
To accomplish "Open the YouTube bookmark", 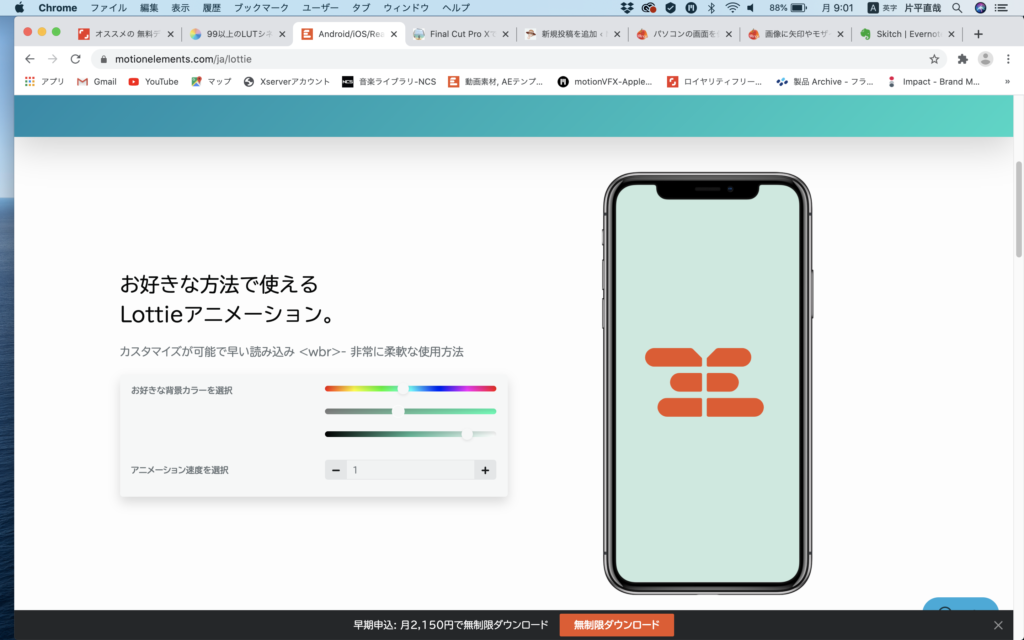I will [153, 82].
